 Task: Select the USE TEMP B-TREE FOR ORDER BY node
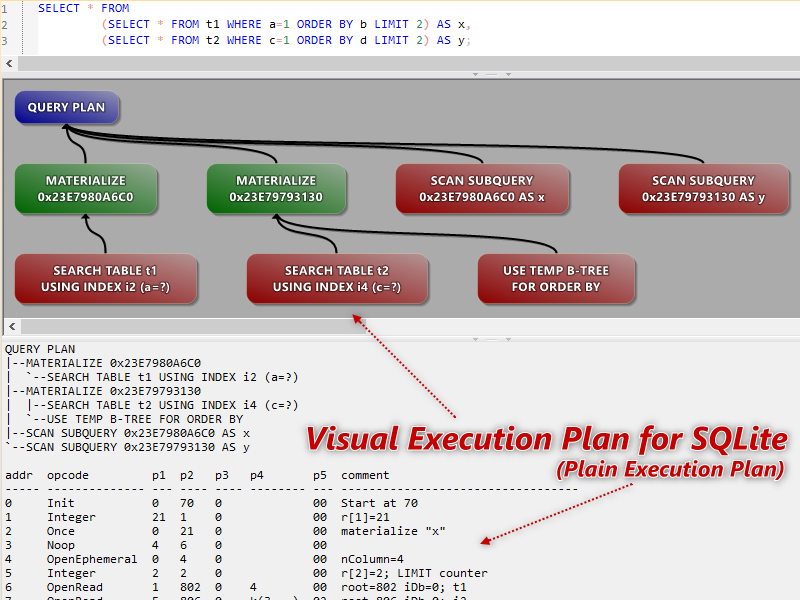[556, 279]
